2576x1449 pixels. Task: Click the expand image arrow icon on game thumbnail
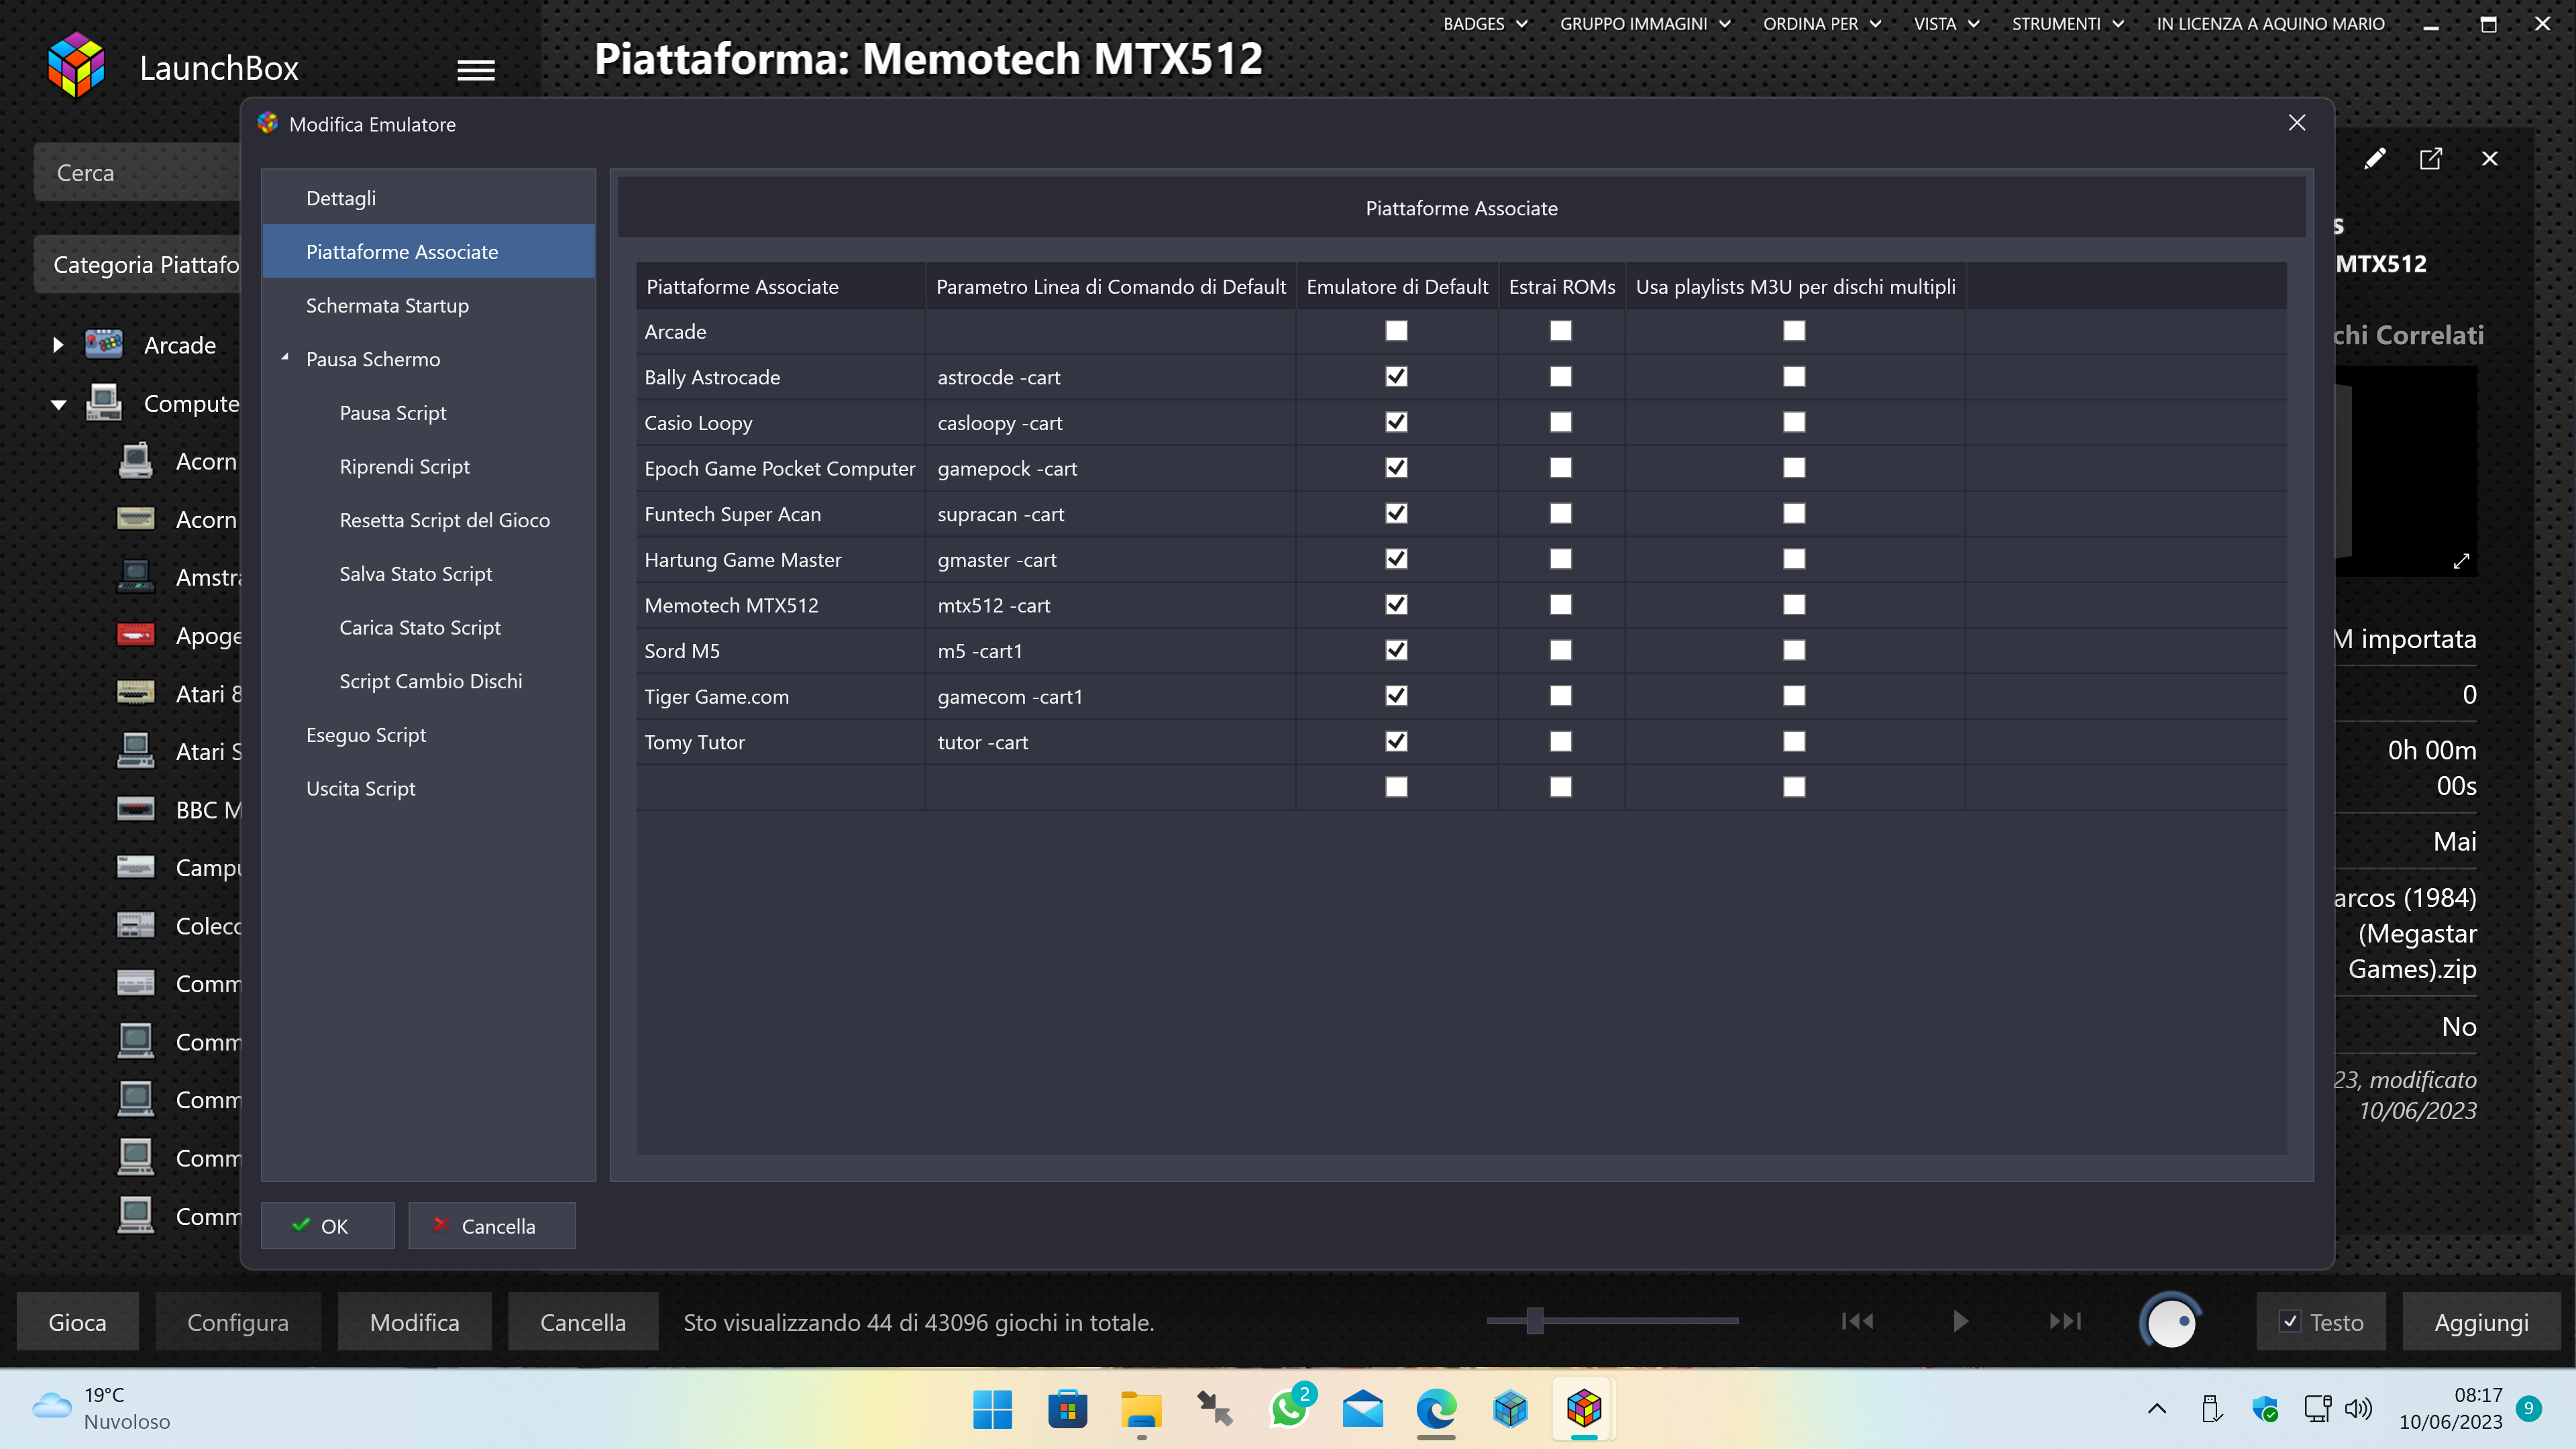[x=2461, y=561]
